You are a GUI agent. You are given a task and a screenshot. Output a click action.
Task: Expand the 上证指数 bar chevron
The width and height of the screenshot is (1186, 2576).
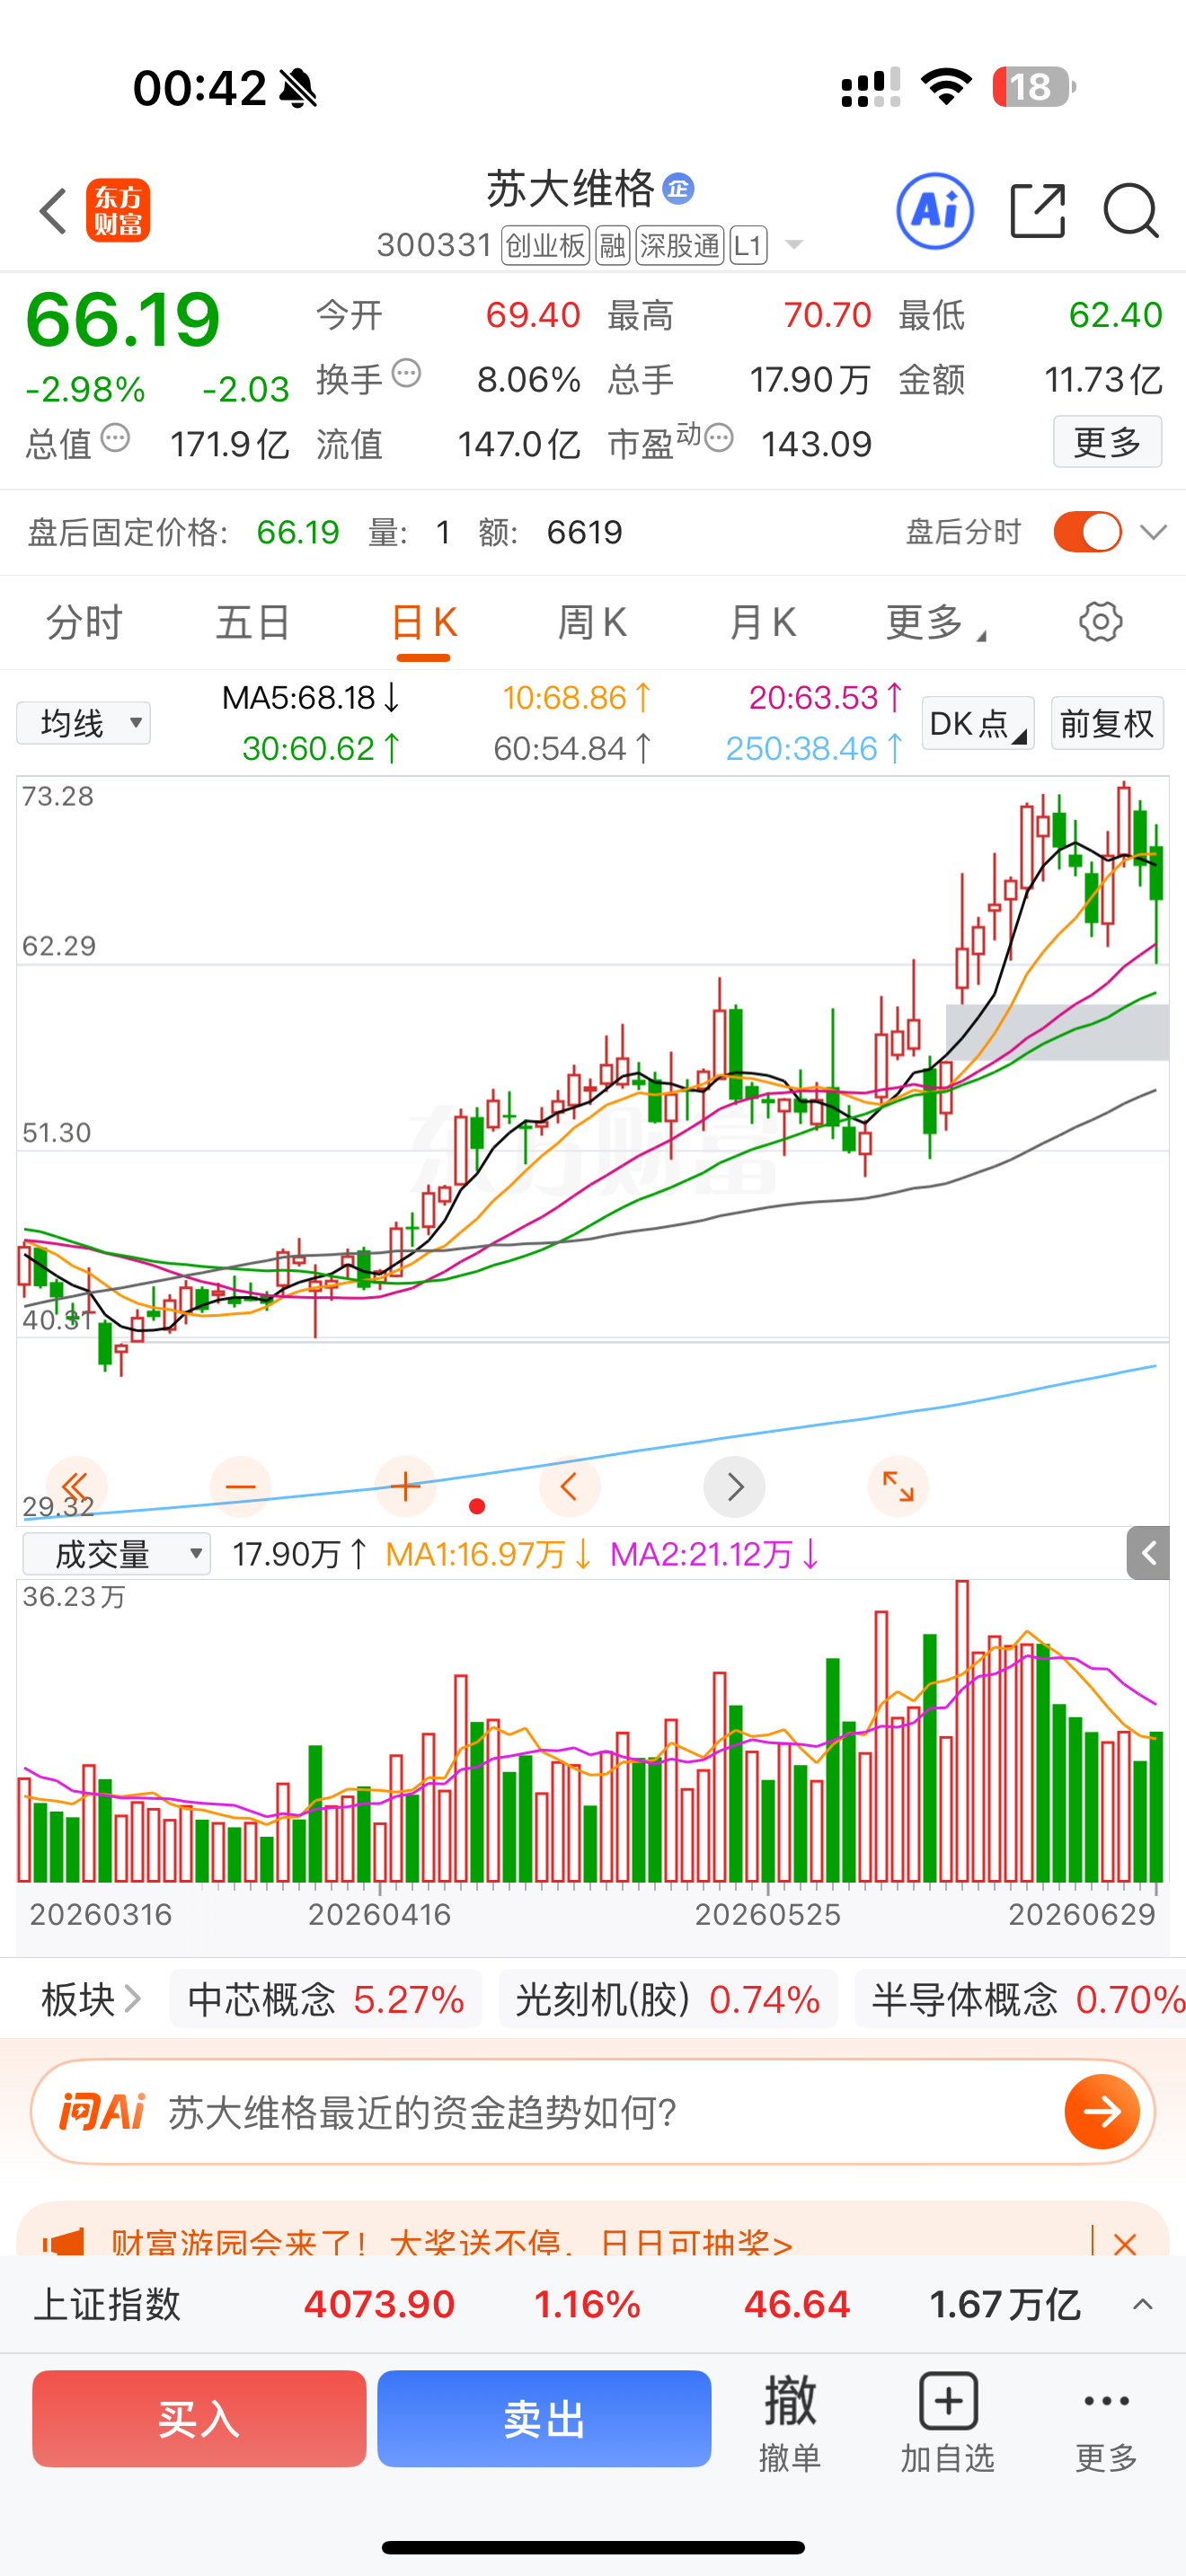(x=1142, y=2304)
